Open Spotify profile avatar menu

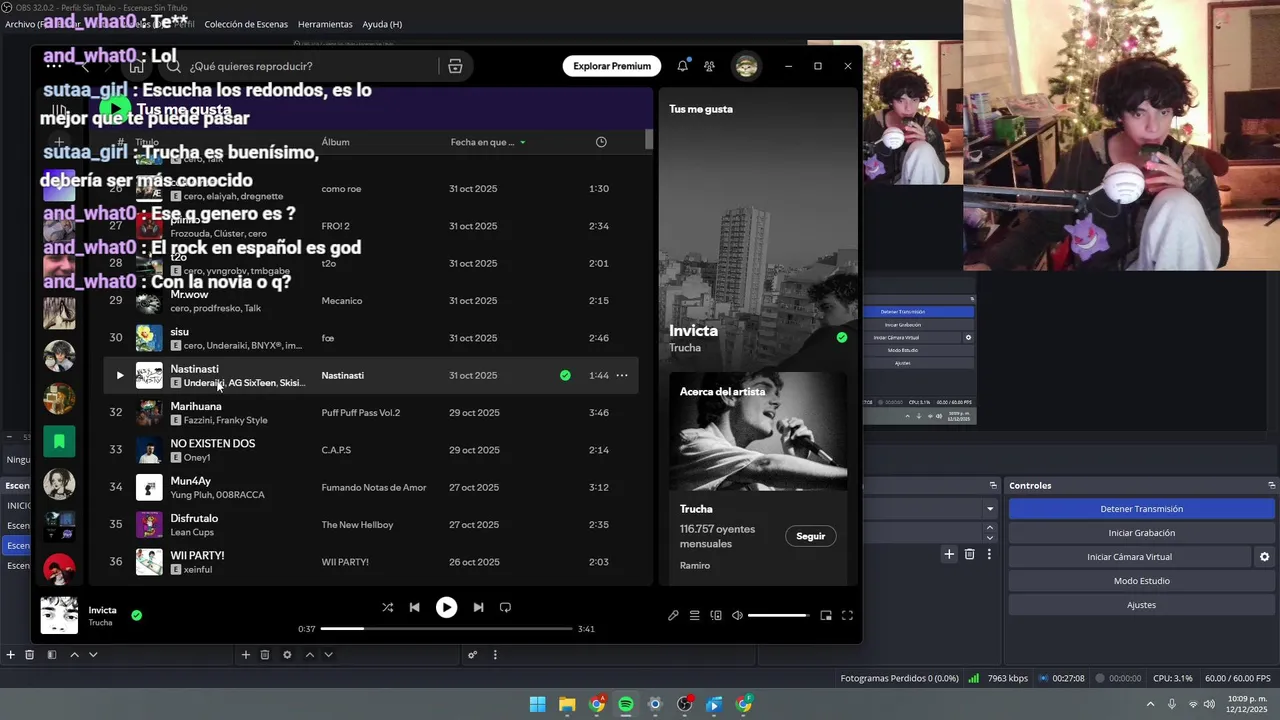746,66
